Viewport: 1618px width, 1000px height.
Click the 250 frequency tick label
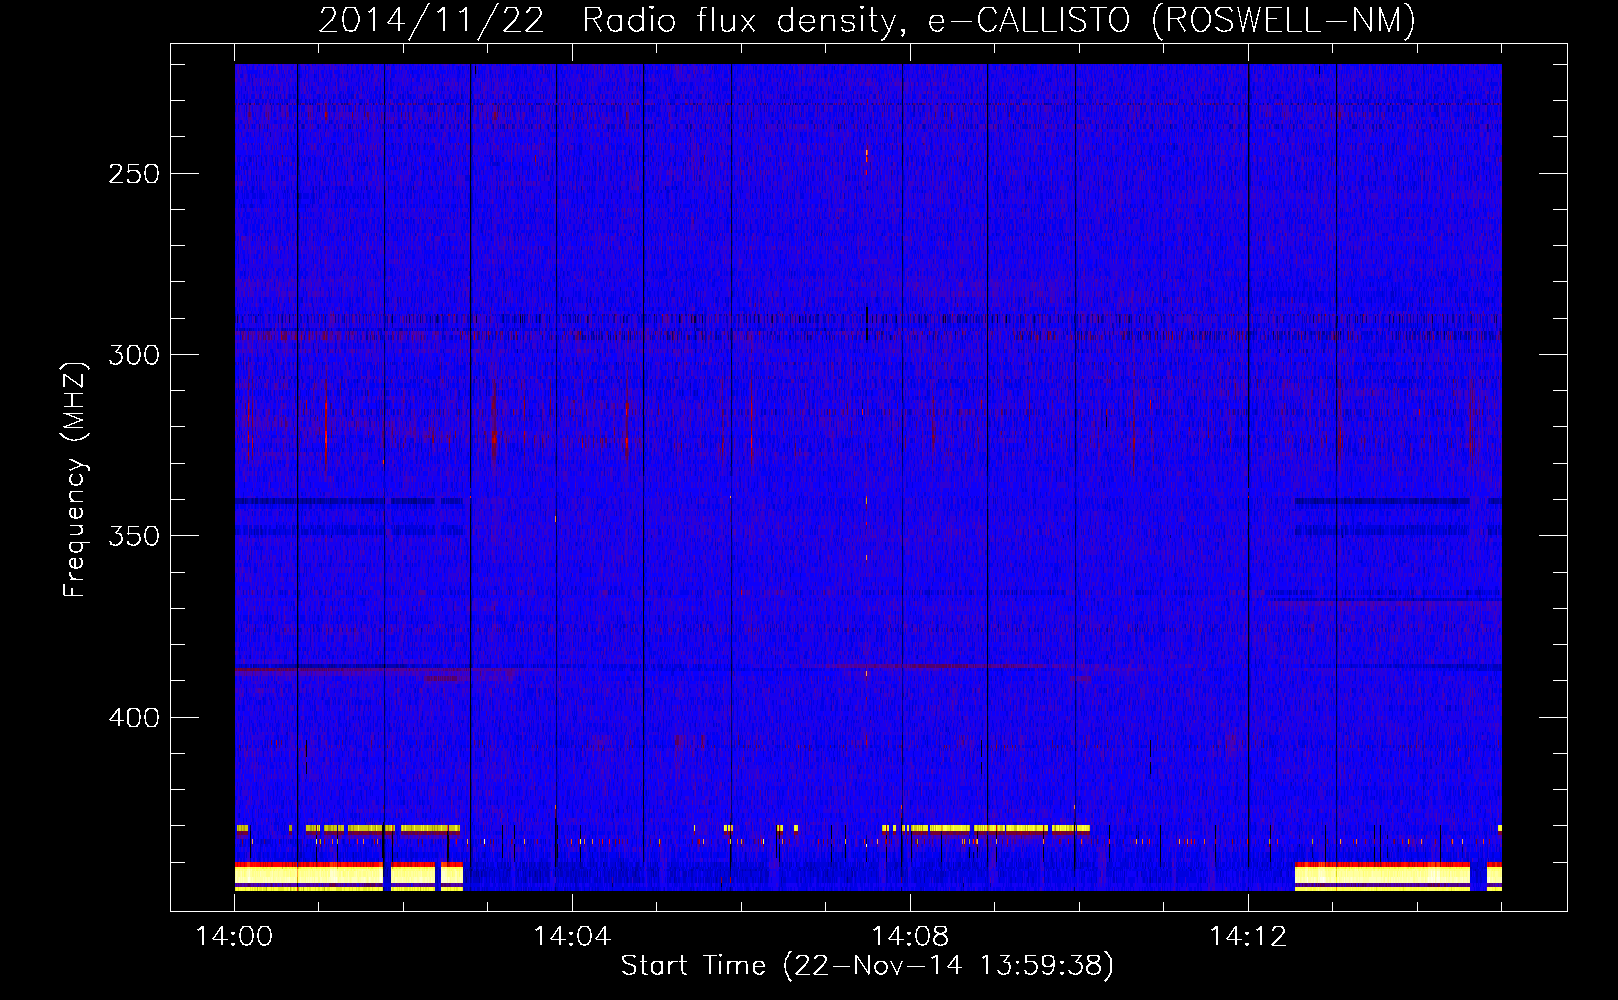(134, 174)
